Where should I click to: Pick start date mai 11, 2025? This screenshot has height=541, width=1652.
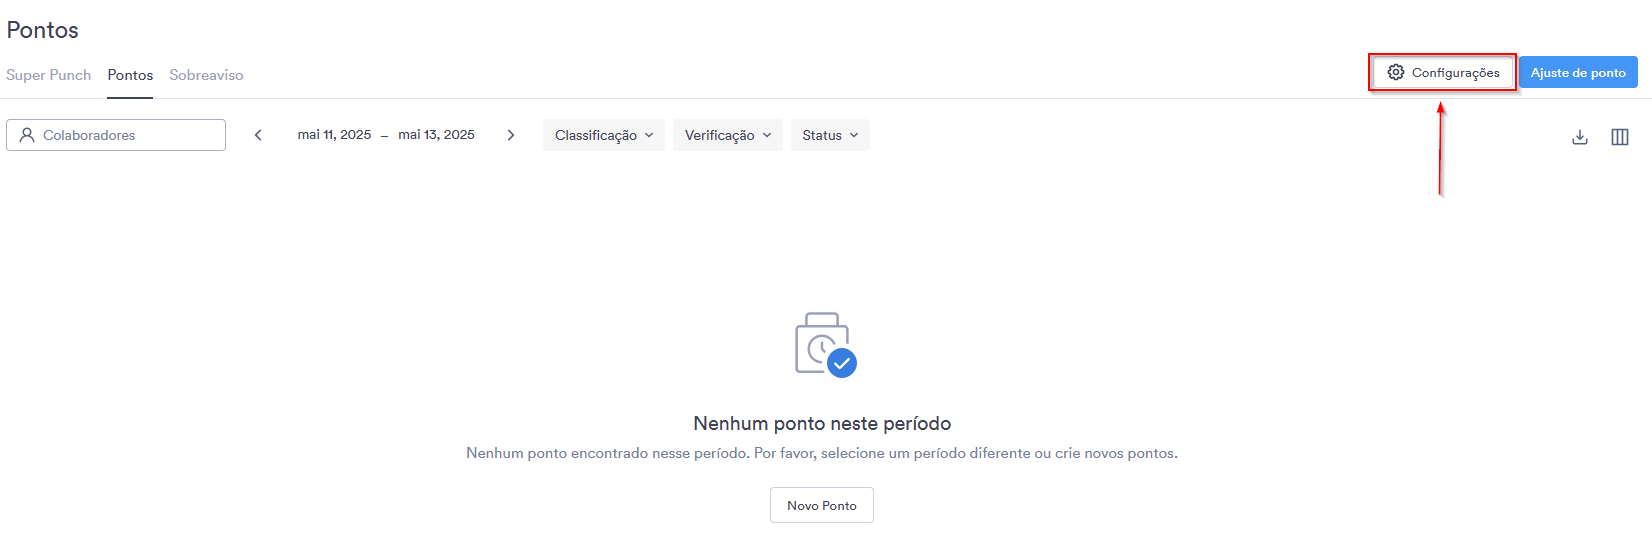click(334, 135)
